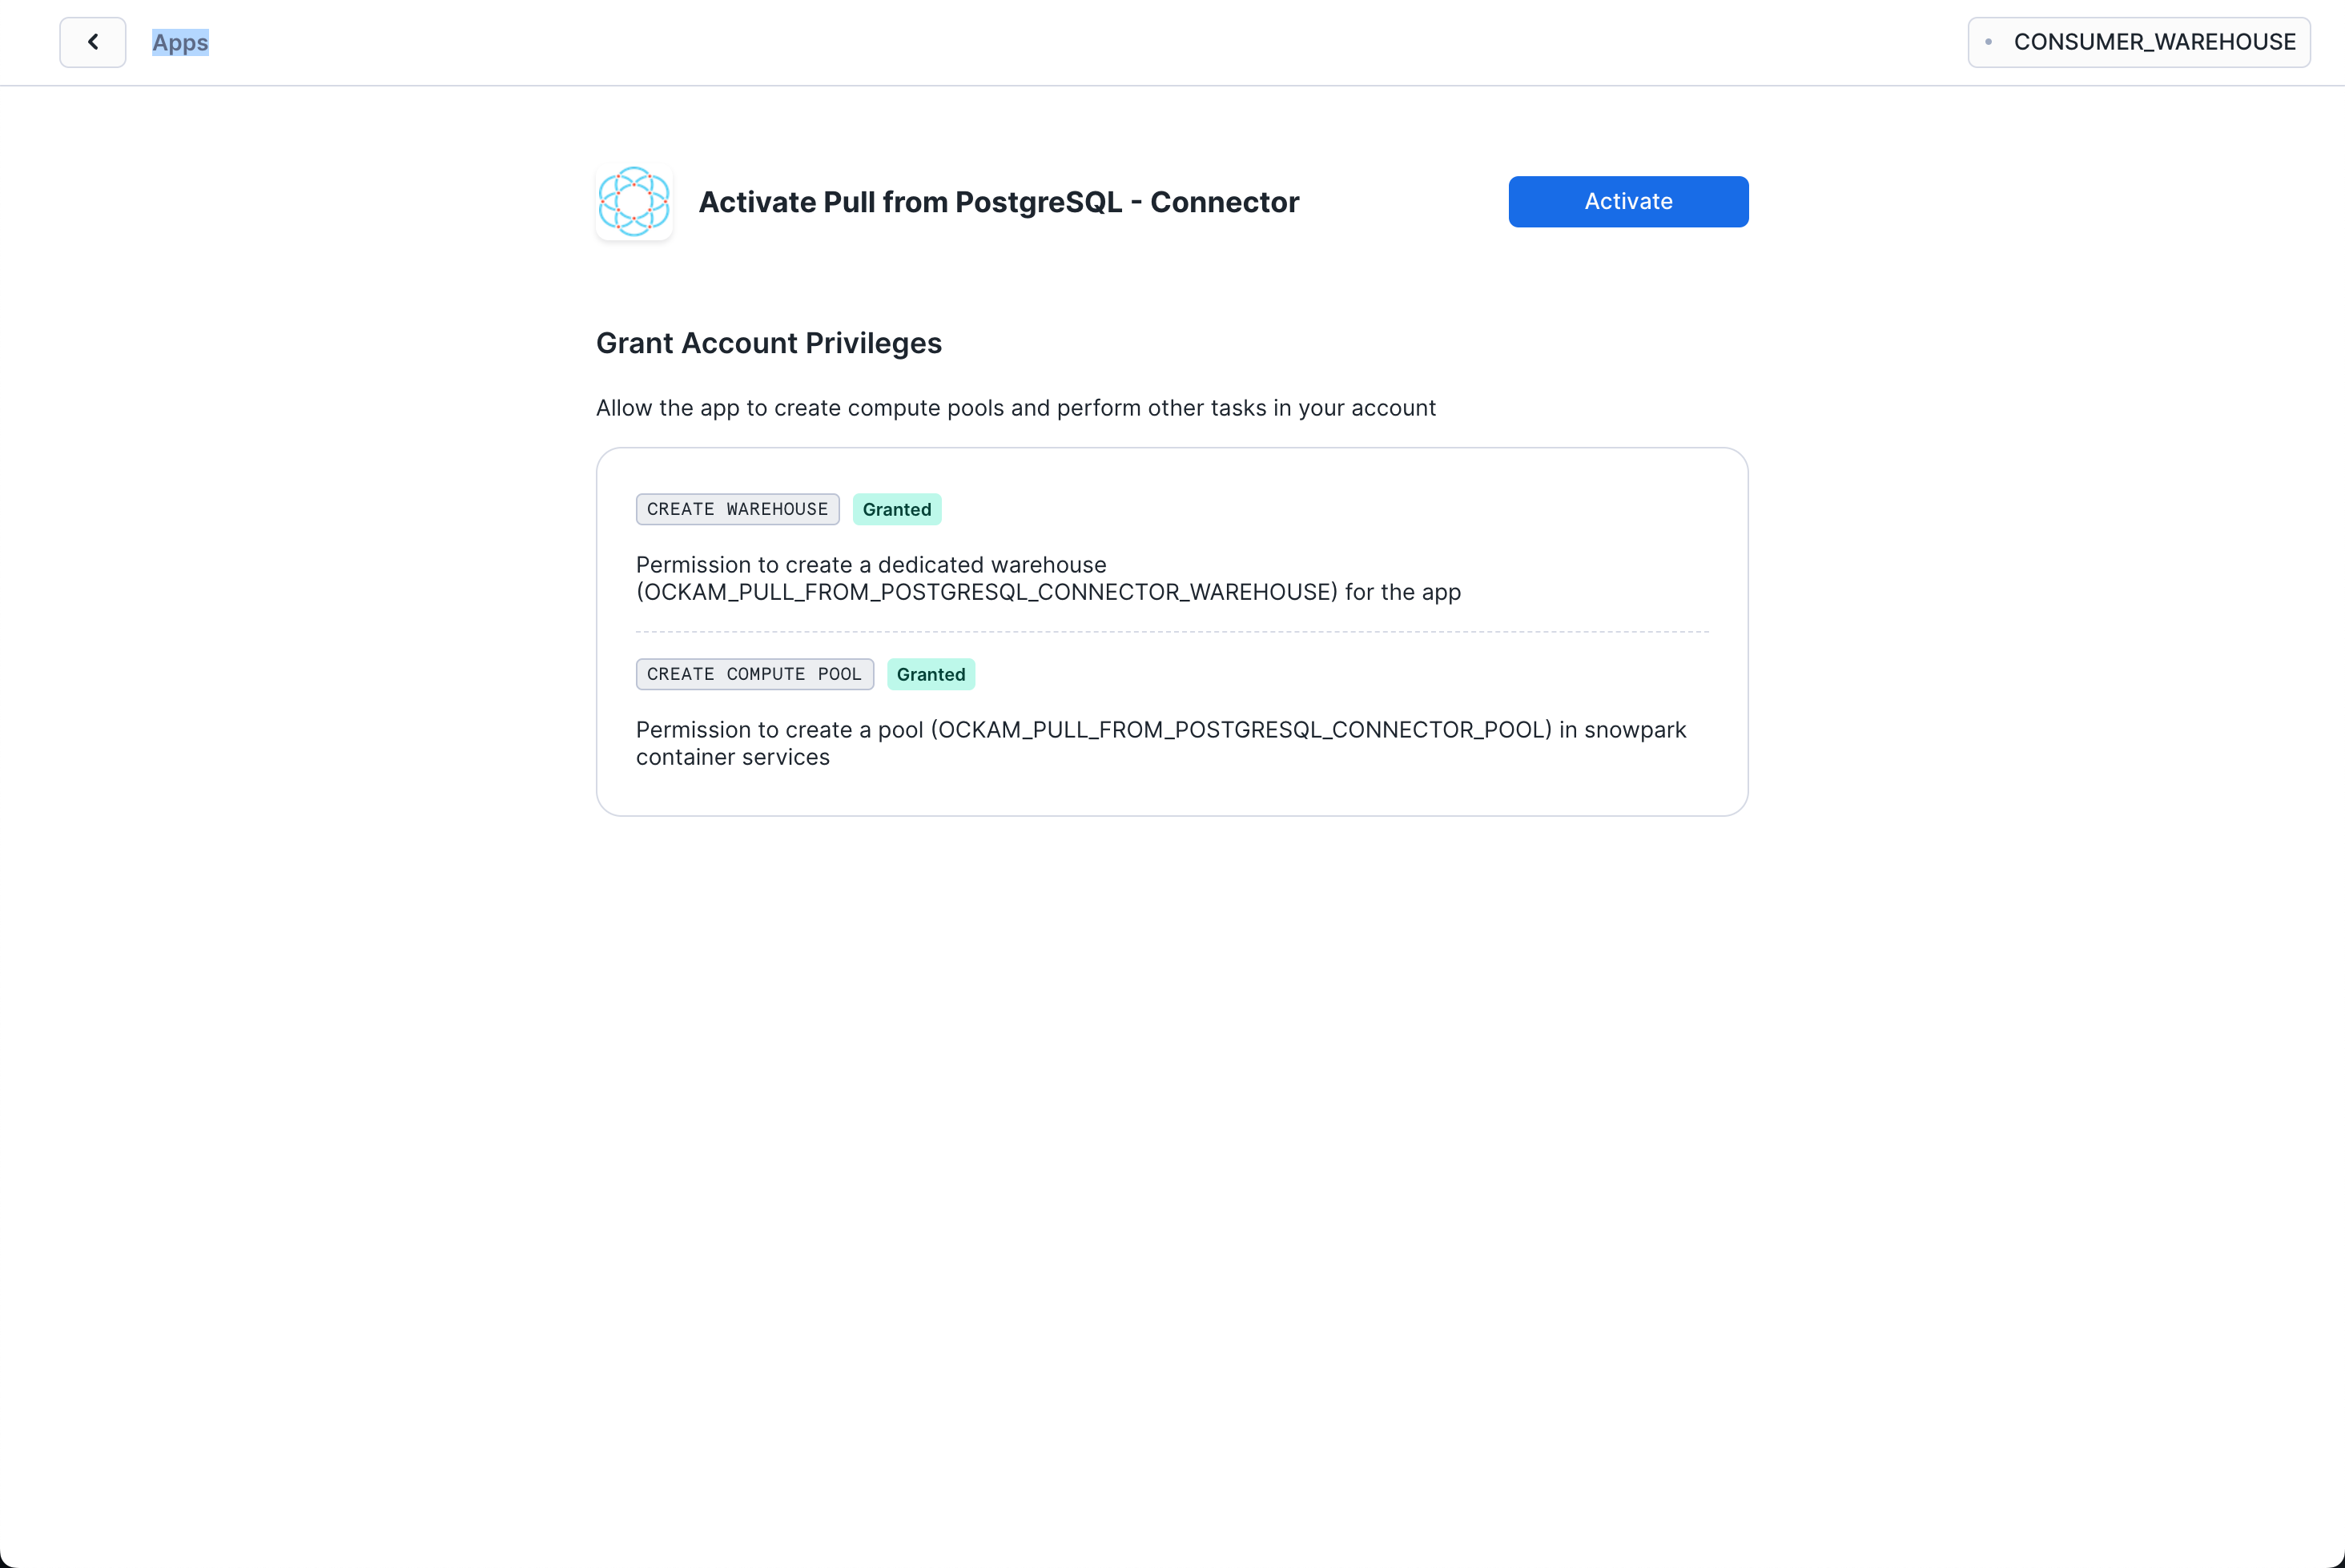Click the OCKAM_PULL_FROM_POSTGRESQL_CONNECTOR_WAREHOUSE text
The height and width of the screenshot is (1568, 2345).
pos(986,592)
